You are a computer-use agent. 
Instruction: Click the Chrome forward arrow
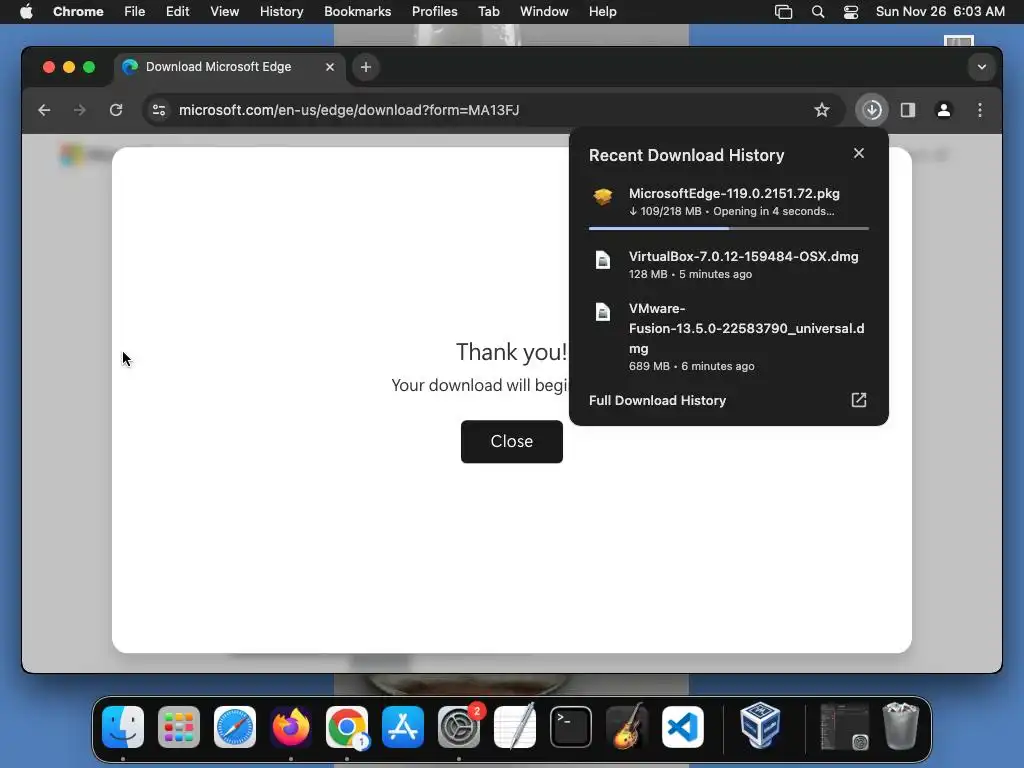80,110
